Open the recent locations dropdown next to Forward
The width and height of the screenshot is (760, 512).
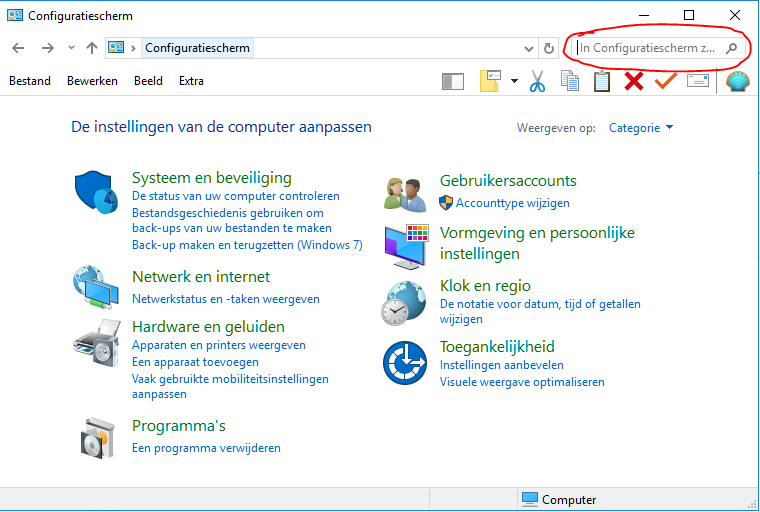[x=71, y=48]
